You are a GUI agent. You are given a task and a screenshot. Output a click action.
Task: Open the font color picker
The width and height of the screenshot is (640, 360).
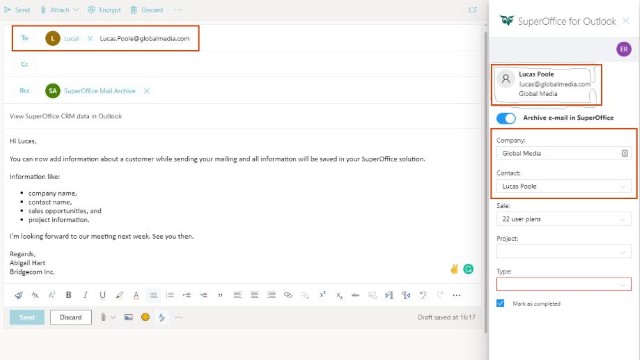point(136,295)
